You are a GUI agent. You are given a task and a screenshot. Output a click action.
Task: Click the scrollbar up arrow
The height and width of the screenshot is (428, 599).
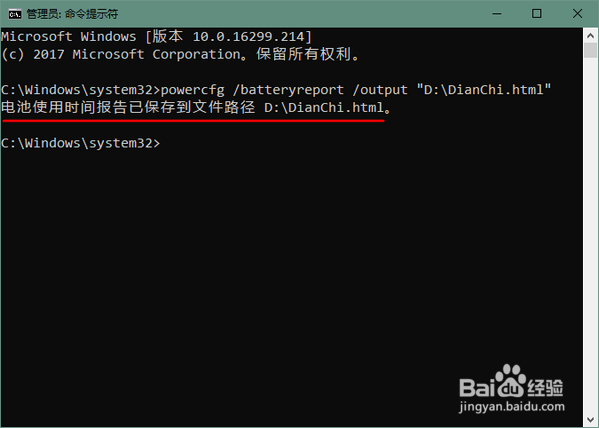(591, 36)
